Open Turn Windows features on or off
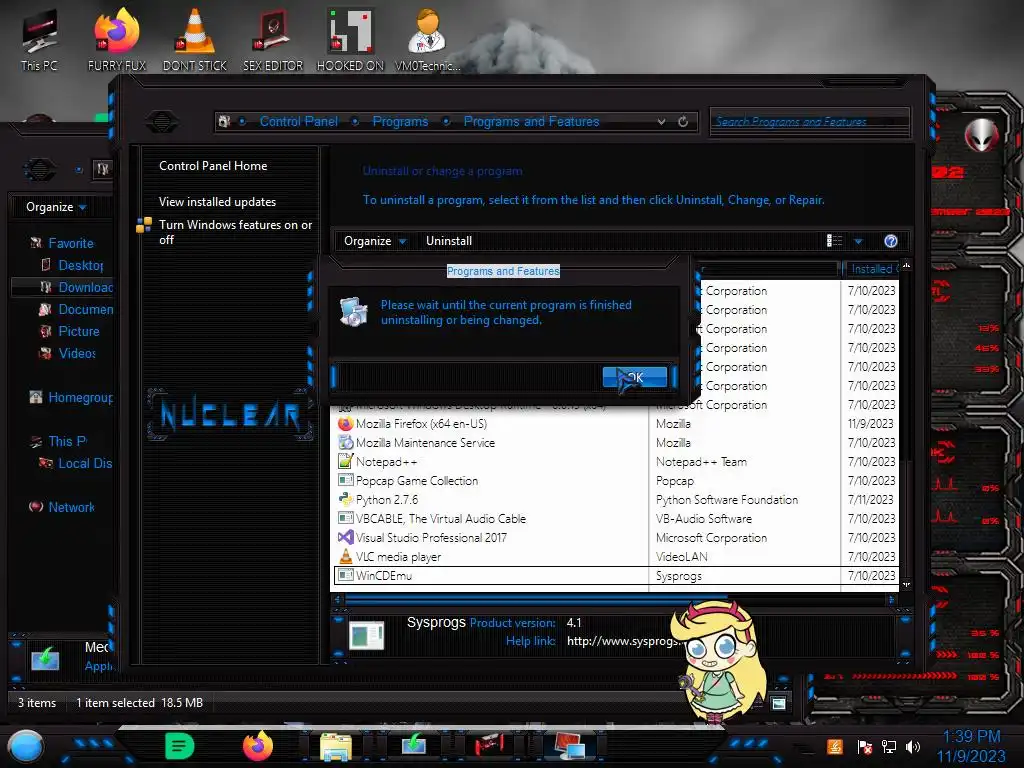The height and width of the screenshot is (768, 1024). [x=235, y=232]
